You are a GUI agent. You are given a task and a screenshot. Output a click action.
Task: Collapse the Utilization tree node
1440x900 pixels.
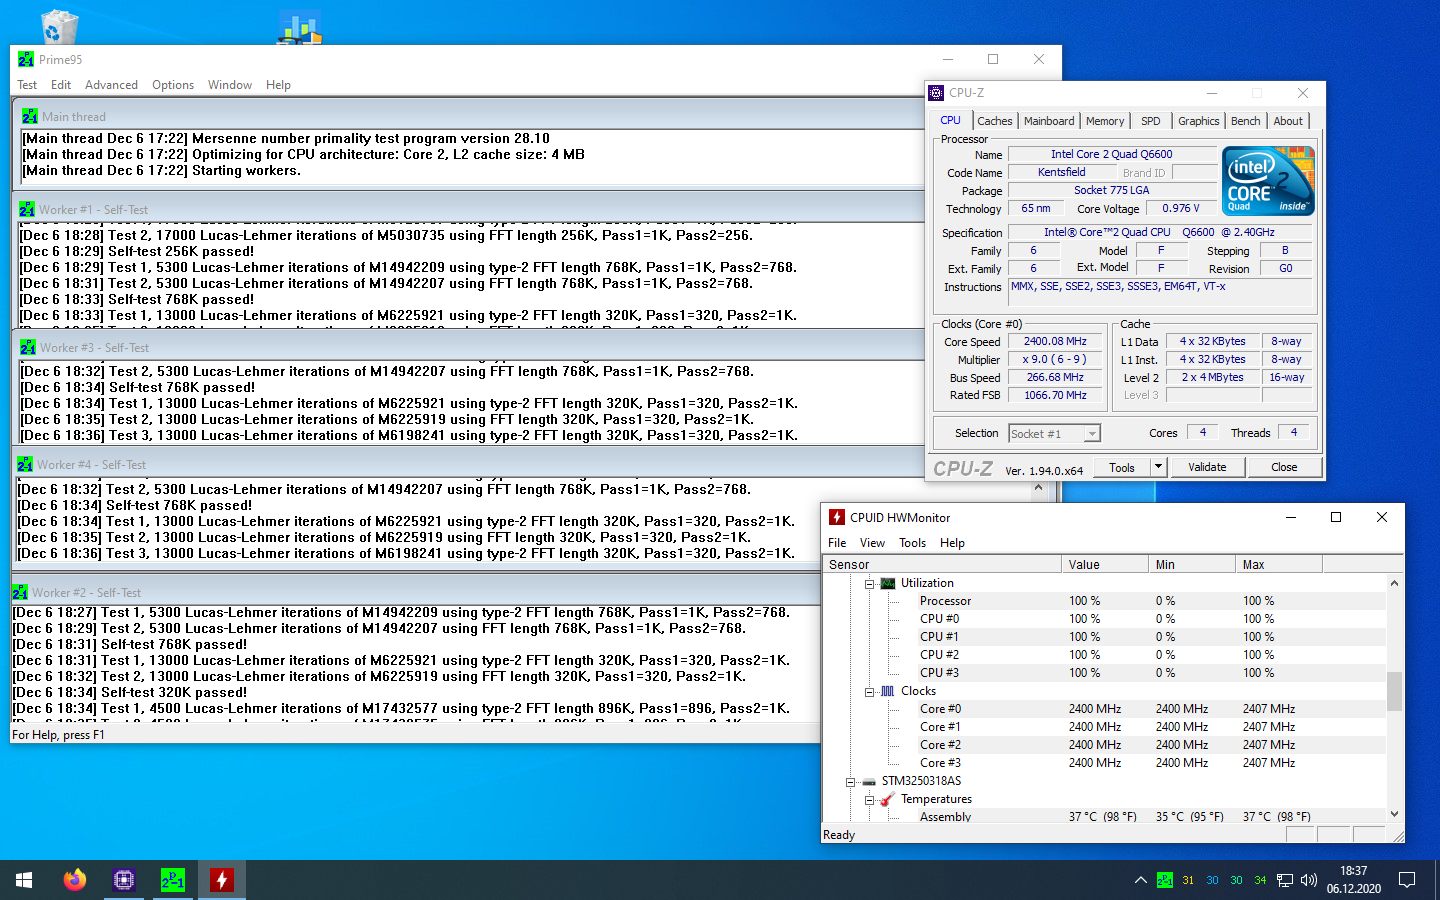coord(869,583)
